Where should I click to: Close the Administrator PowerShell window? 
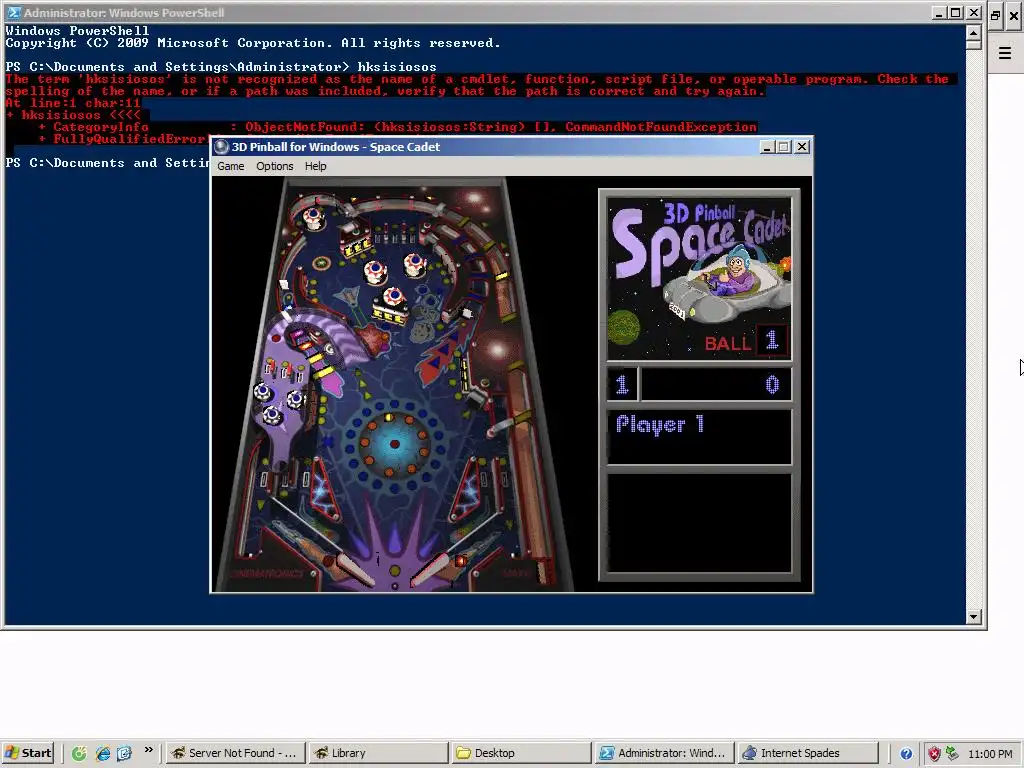pyautogui.click(x=973, y=12)
